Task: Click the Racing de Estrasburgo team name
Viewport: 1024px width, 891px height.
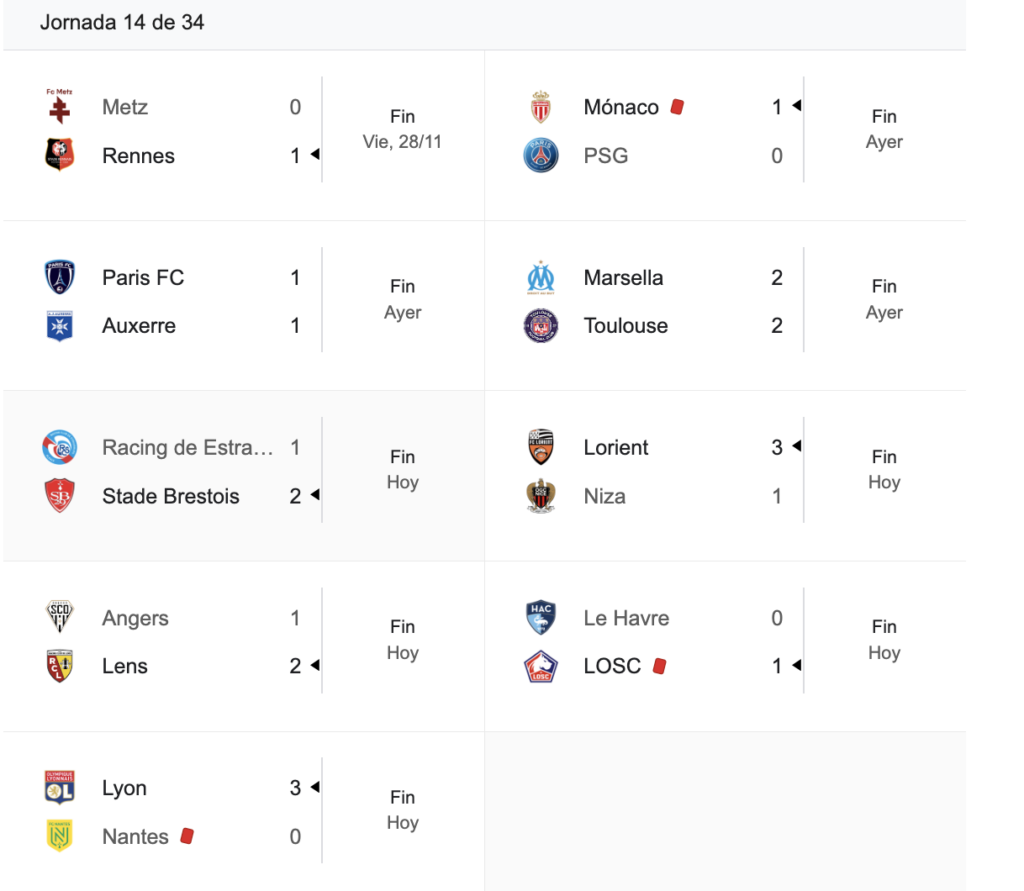Action: click(187, 447)
